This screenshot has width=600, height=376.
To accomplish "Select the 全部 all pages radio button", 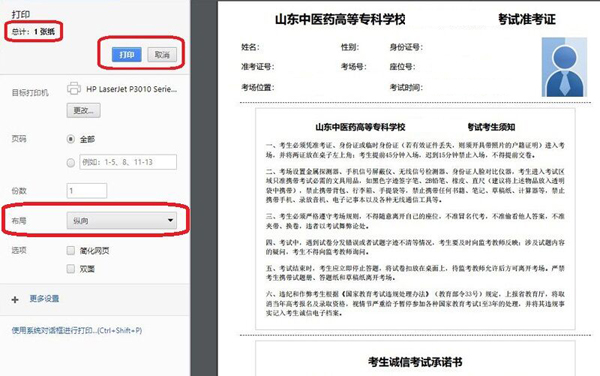I will pyautogui.click(x=71, y=139).
